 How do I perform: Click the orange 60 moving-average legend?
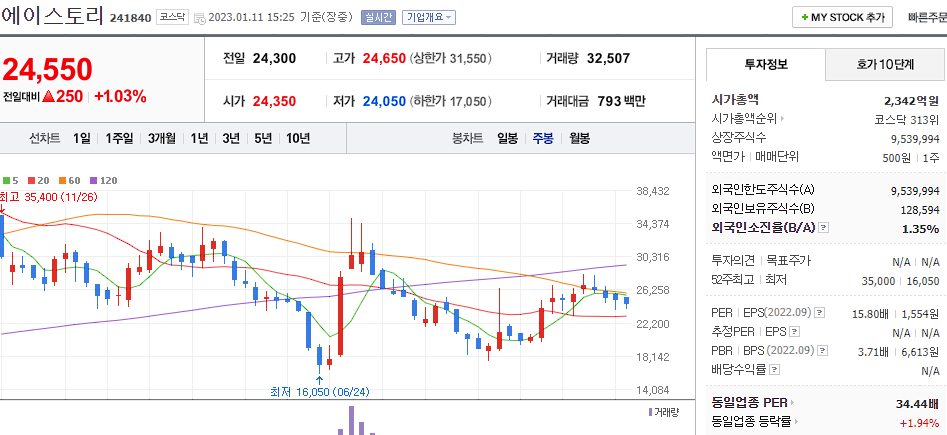[69, 180]
